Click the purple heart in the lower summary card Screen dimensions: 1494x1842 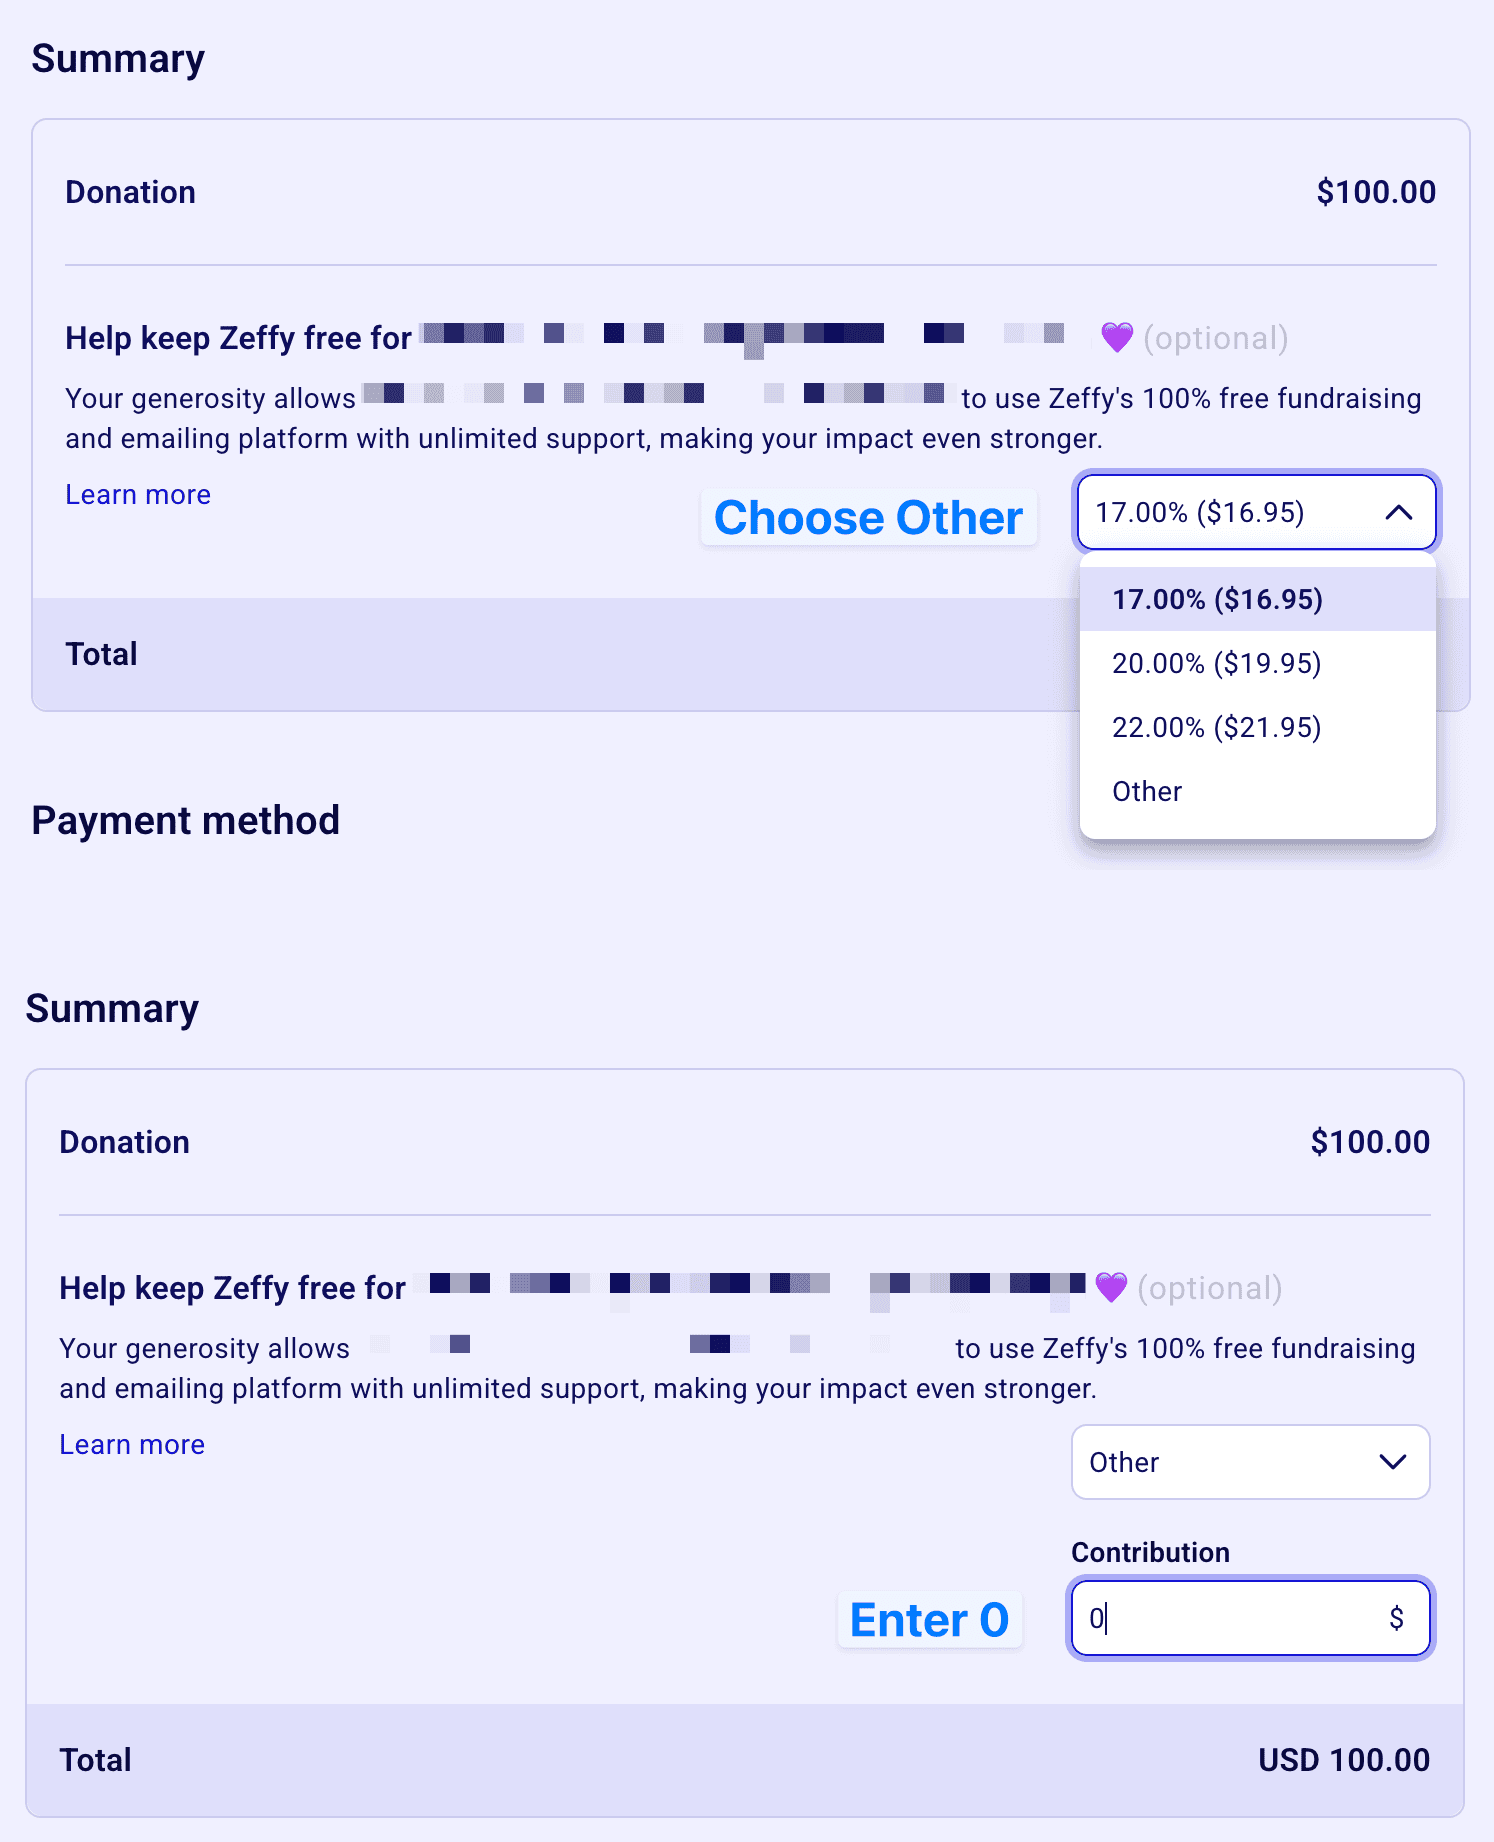1110,1288
